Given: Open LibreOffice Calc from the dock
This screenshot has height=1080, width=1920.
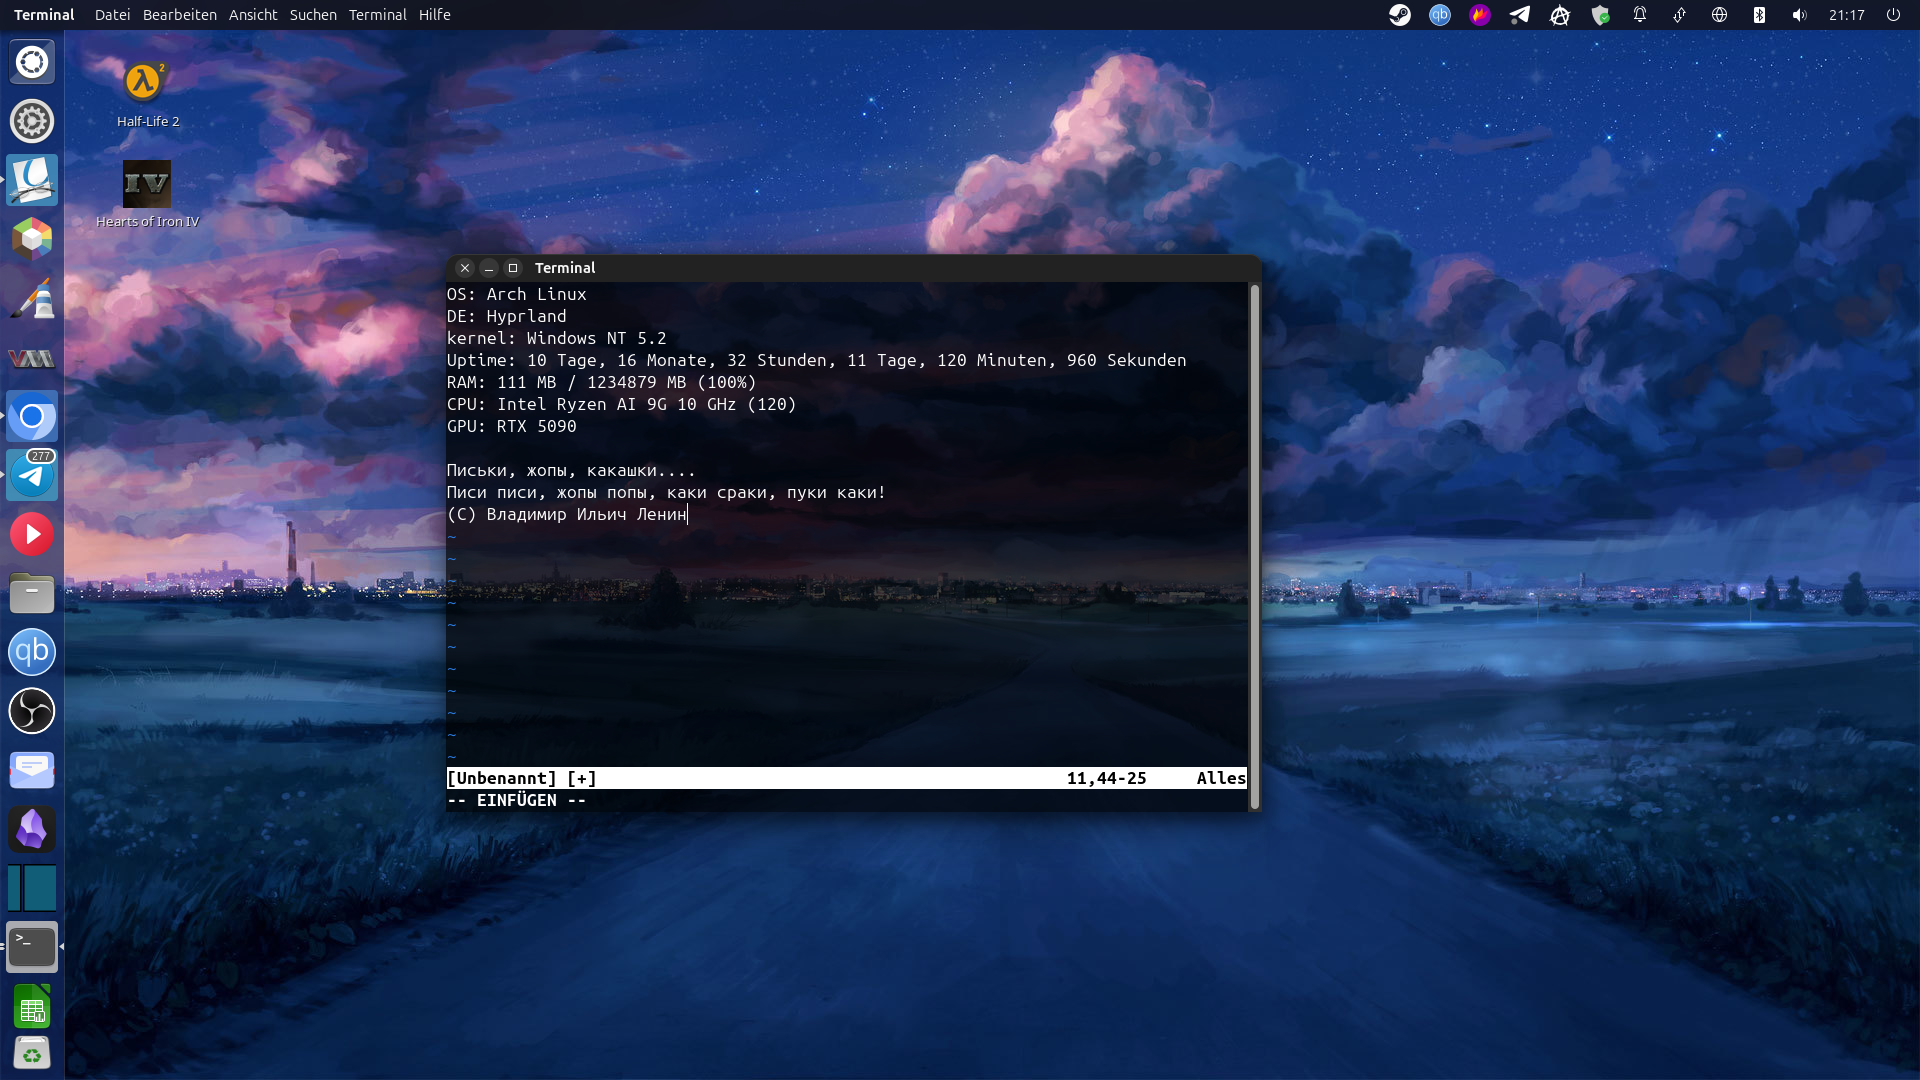Looking at the screenshot, I should pos(32,1008).
